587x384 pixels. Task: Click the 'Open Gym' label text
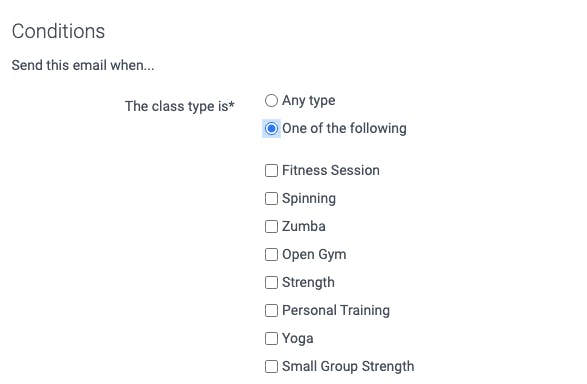click(x=314, y=255)
